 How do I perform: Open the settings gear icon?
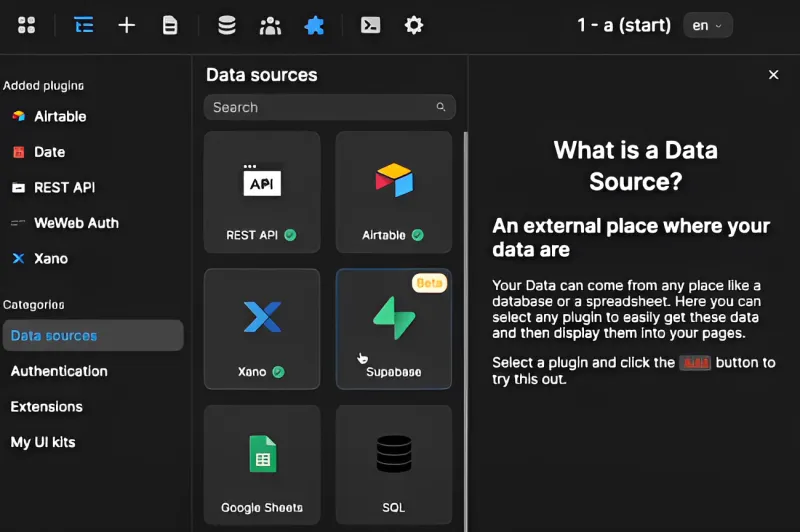pos(414,26)
